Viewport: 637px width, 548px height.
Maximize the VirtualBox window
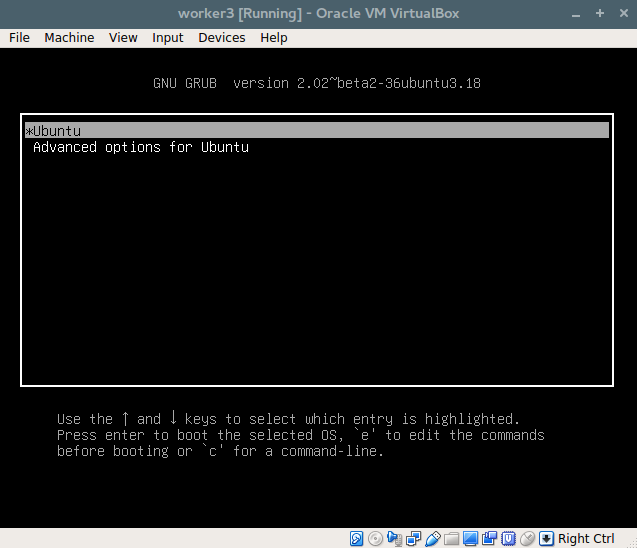[x=600, y=13]
